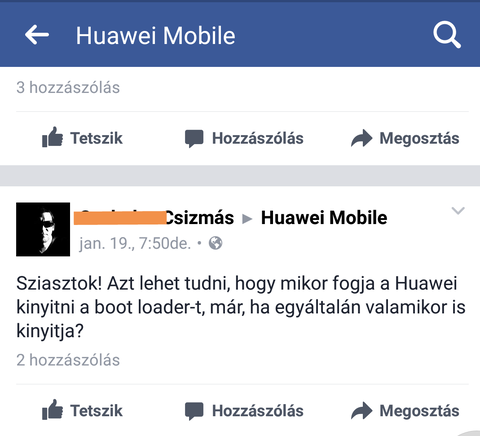The width and height of the screenshot is (480, 436).
Task: Like the upper post with Tetszik thumbs-up
Action: pos(52,137)
